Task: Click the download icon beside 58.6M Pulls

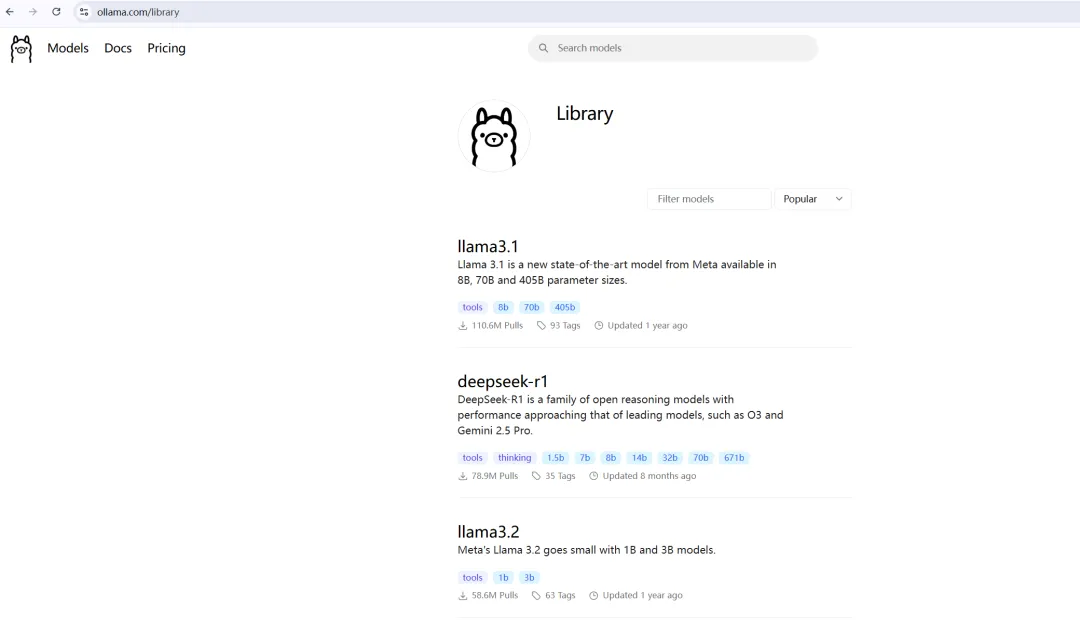Action: (463, 596)
